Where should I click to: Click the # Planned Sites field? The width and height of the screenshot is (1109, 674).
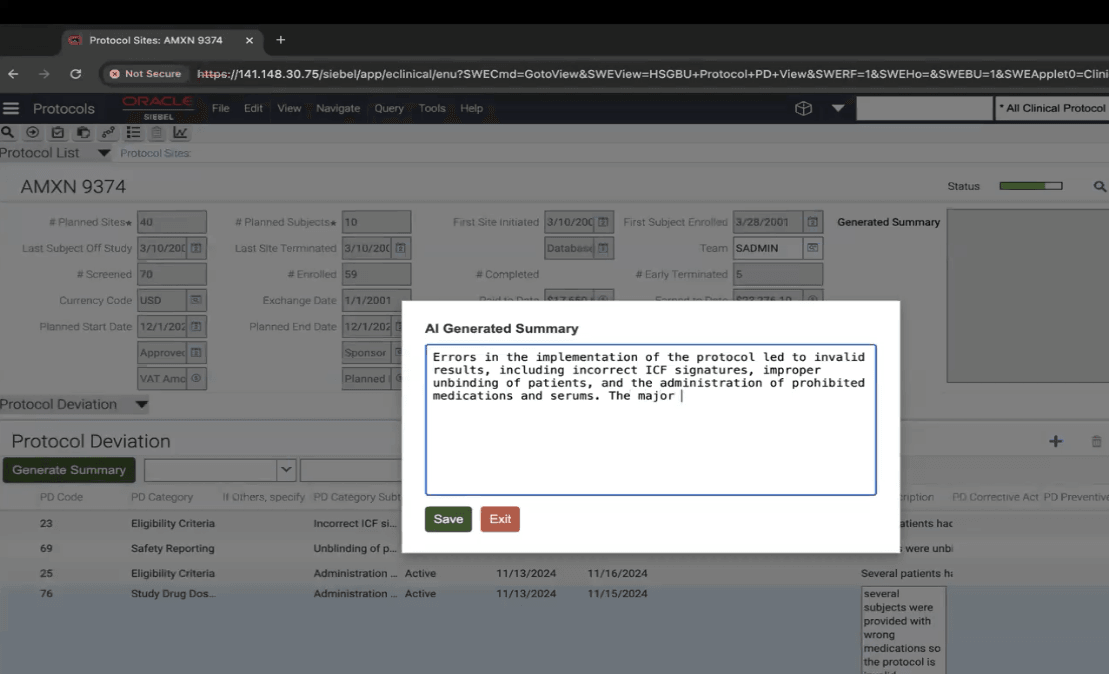[172, 222]
